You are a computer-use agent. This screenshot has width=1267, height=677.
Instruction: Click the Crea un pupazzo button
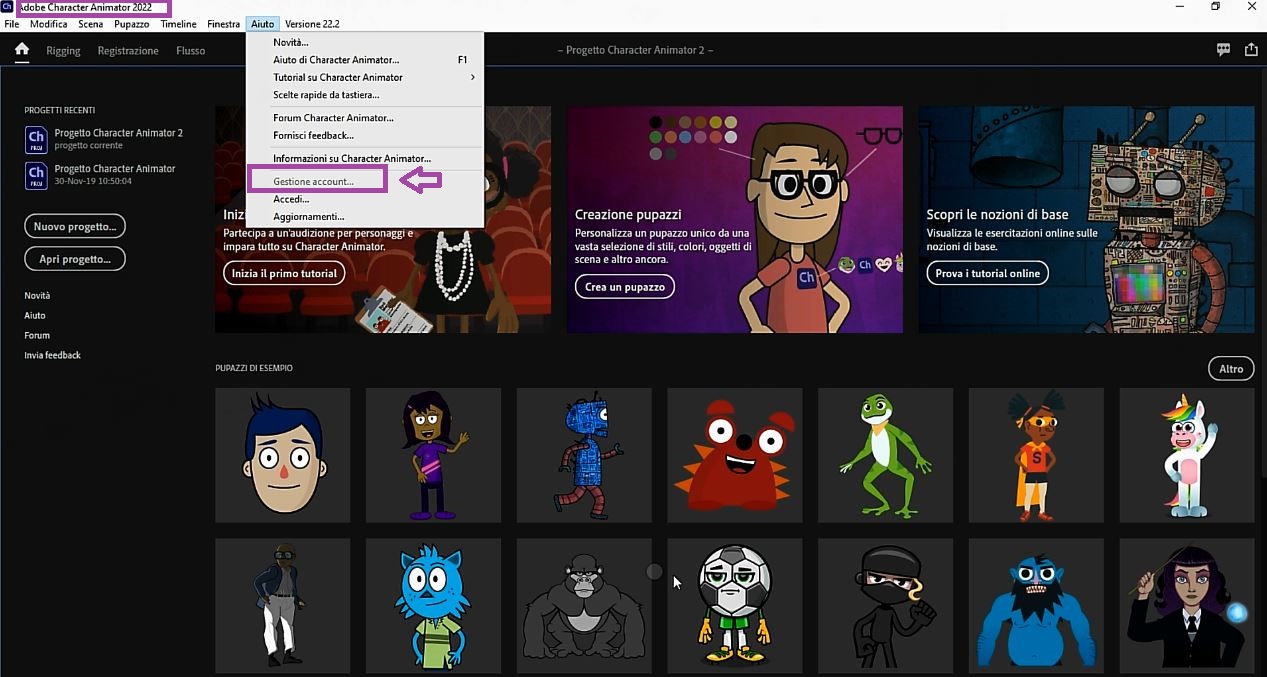(624, 286)
